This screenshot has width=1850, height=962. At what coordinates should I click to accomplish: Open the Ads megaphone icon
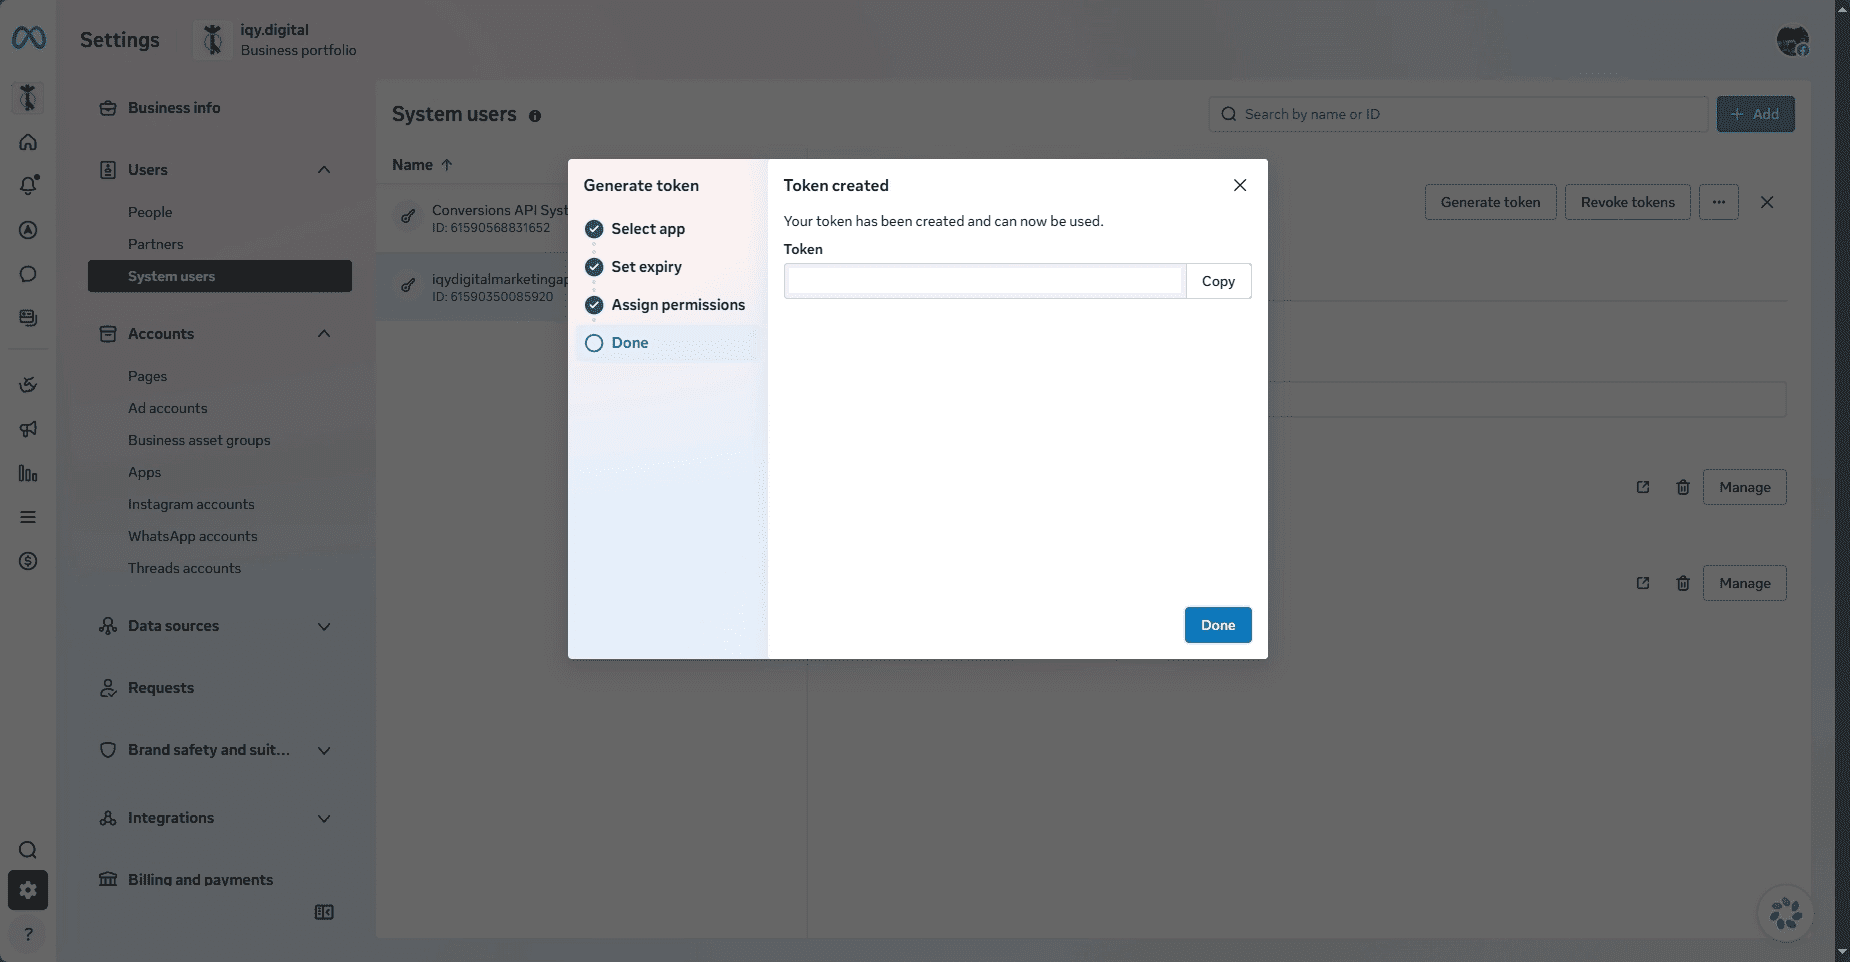(28, 429)
